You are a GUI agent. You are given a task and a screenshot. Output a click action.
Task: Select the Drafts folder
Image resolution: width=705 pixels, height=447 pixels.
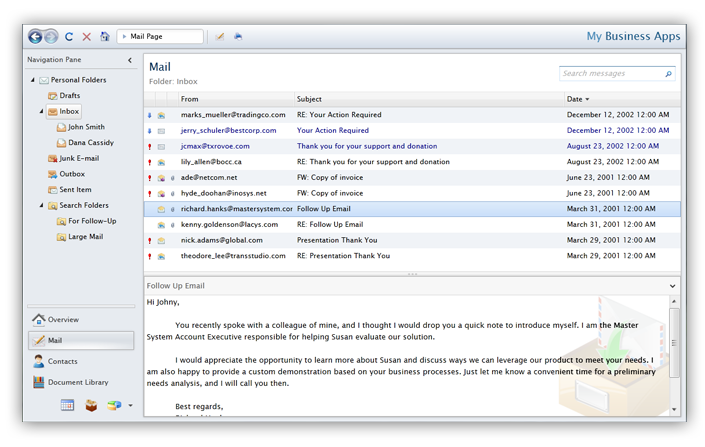coord(64,96)
